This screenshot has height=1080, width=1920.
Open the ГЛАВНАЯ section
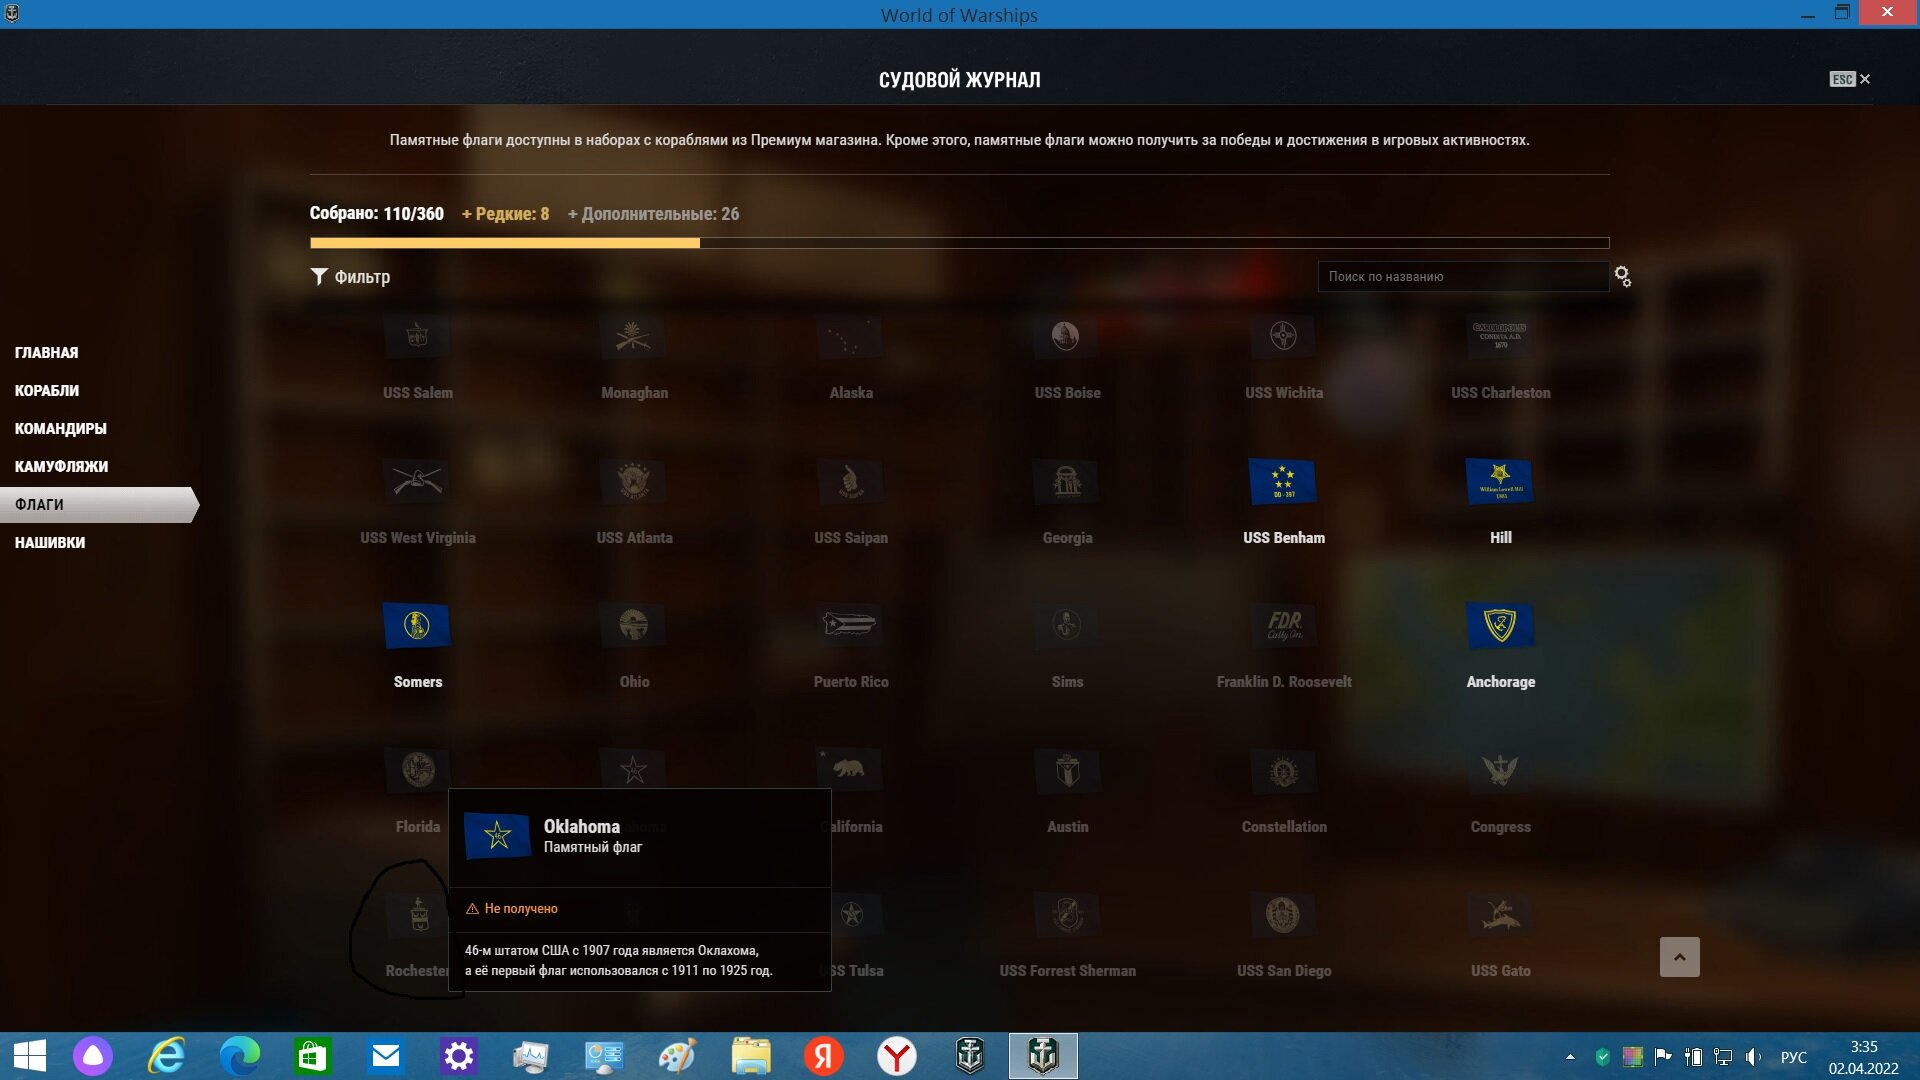point(46,353)
